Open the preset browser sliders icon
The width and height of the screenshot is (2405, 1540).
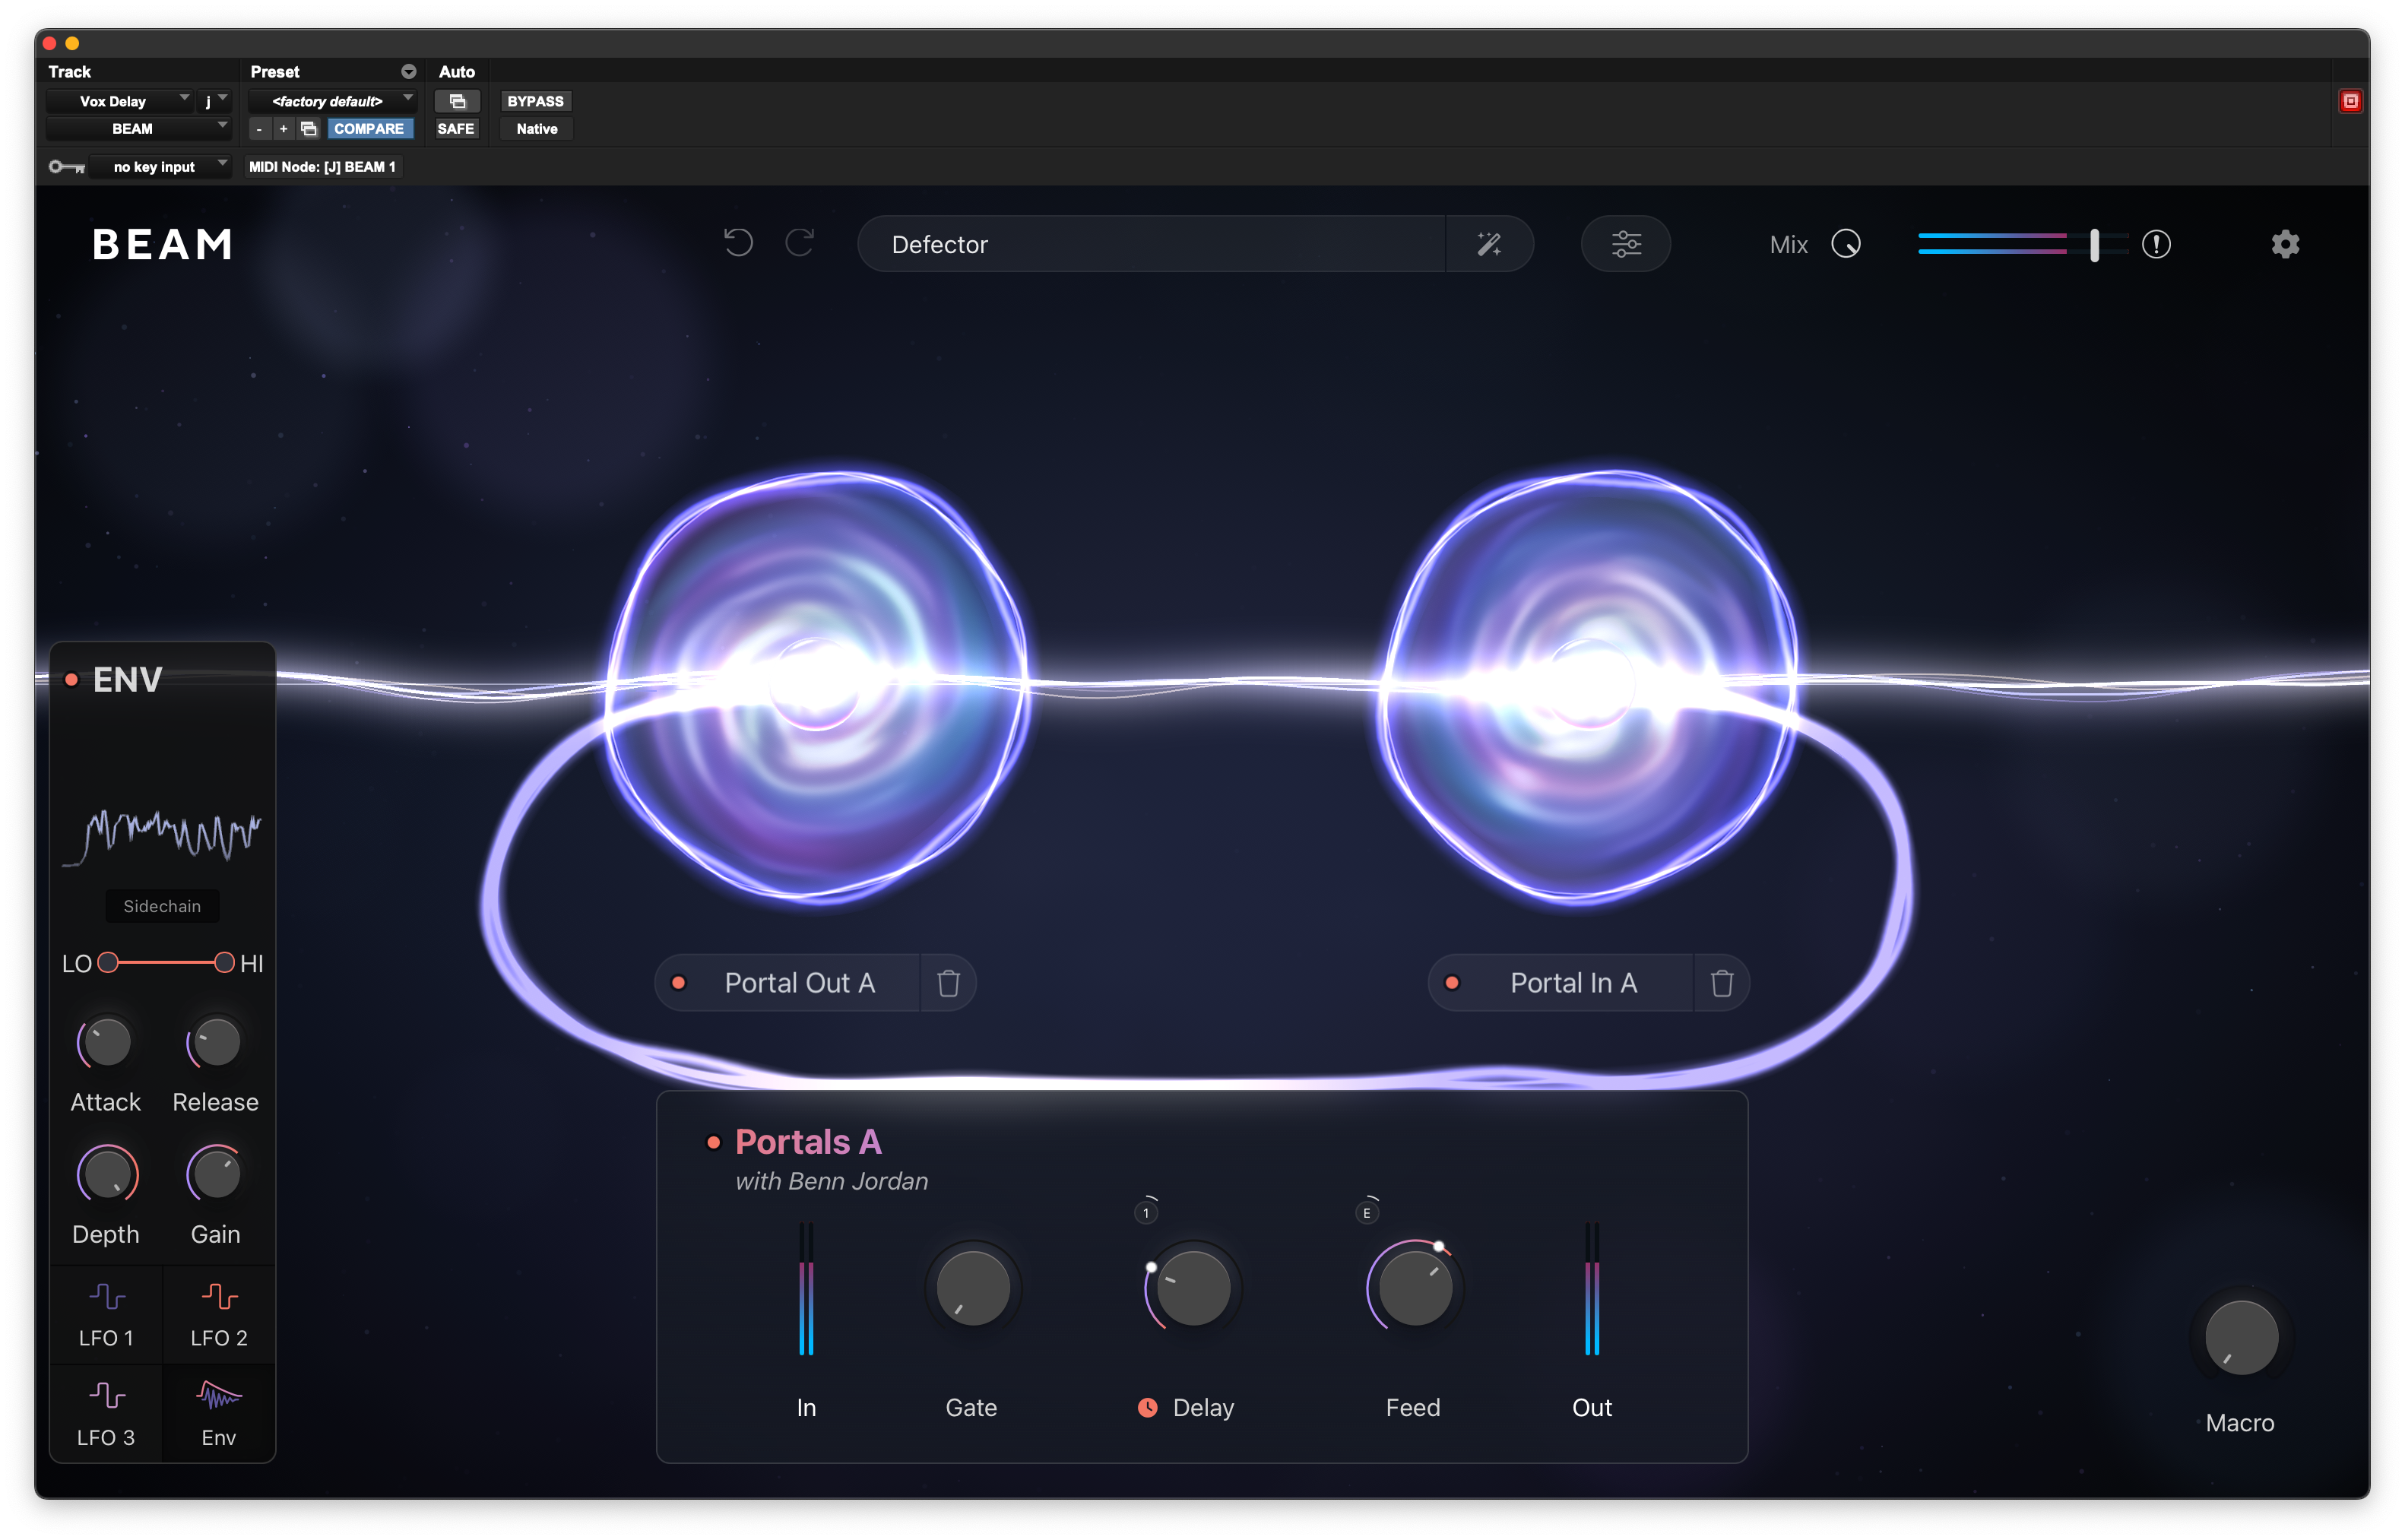pyautogui.click(x=1625, y=244)
